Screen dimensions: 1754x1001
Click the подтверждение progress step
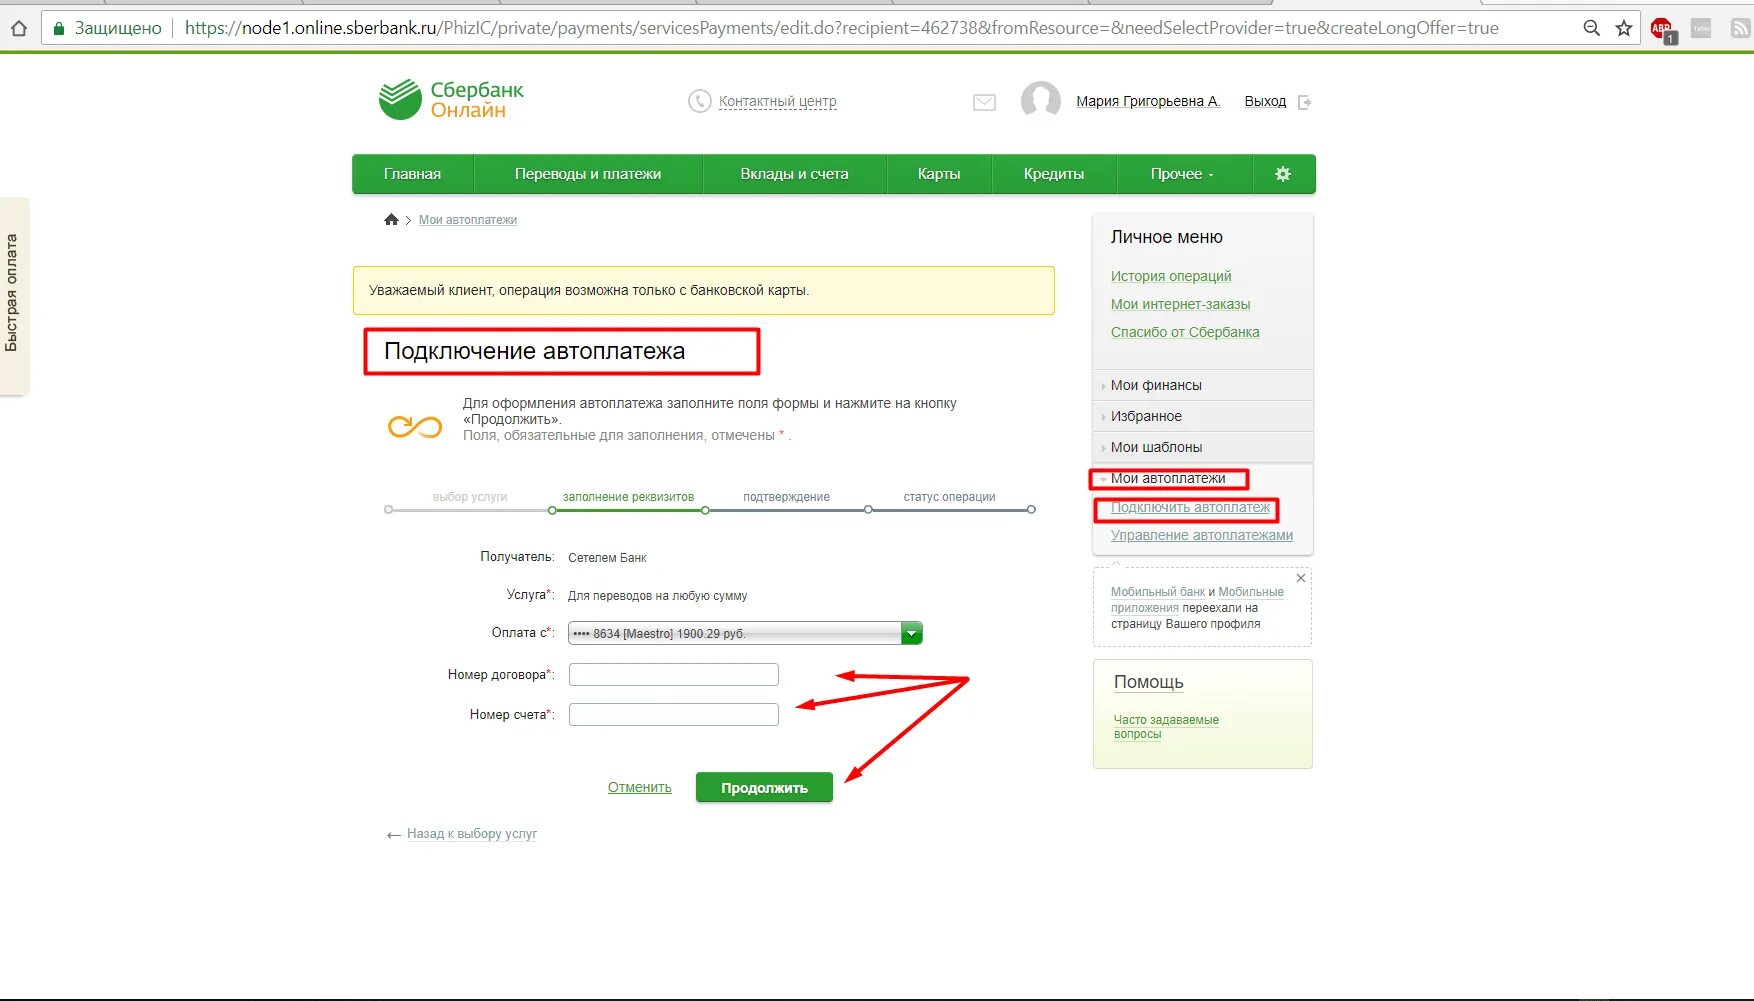[786, 497]
